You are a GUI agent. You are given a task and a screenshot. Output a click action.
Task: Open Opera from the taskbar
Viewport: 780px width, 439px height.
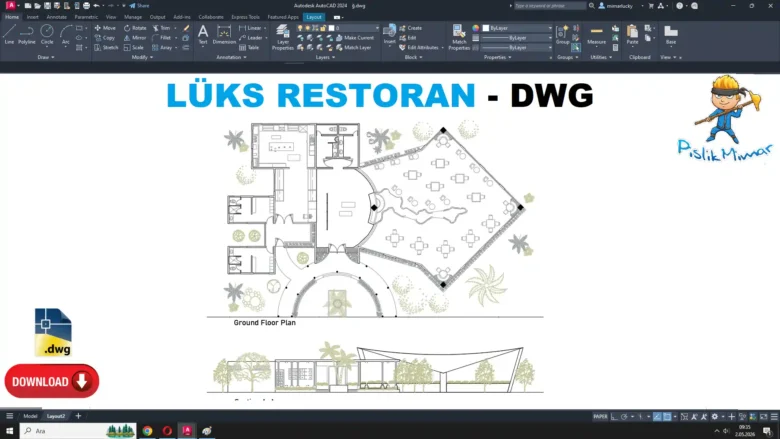[x=167, y=431]
